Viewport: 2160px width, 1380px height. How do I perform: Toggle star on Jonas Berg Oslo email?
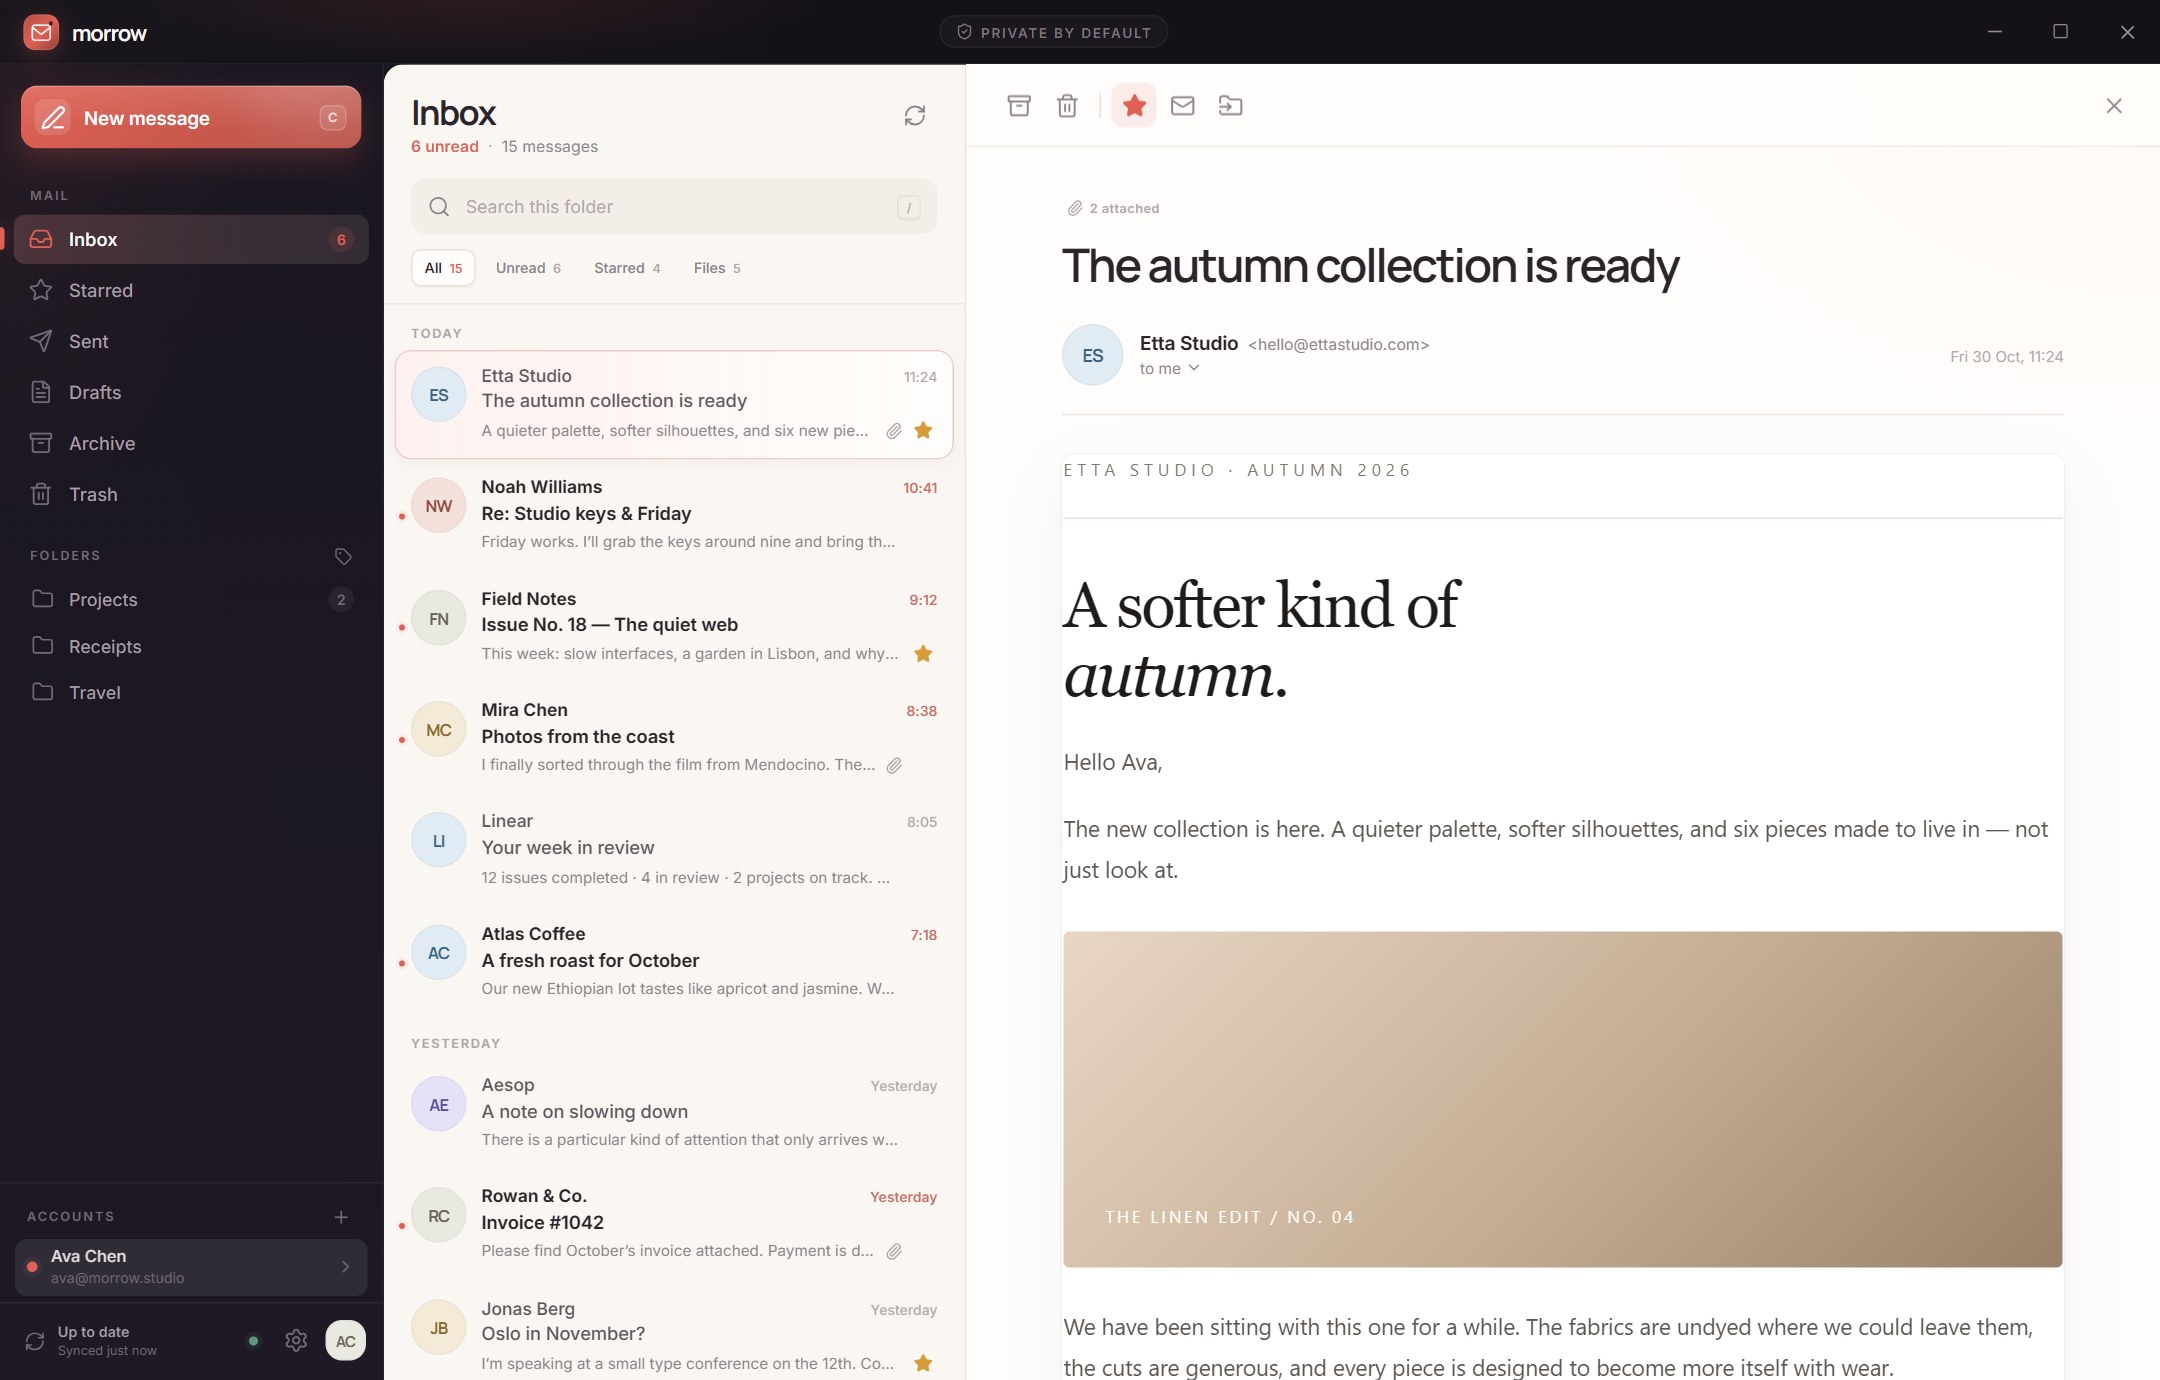tap(923, 1363)
